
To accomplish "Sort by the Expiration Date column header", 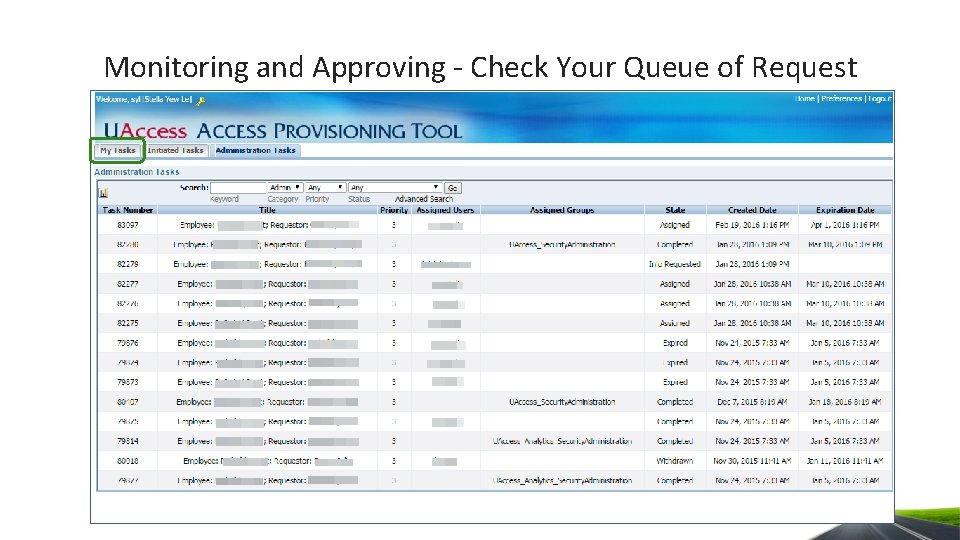I will [x=845, y=210].
